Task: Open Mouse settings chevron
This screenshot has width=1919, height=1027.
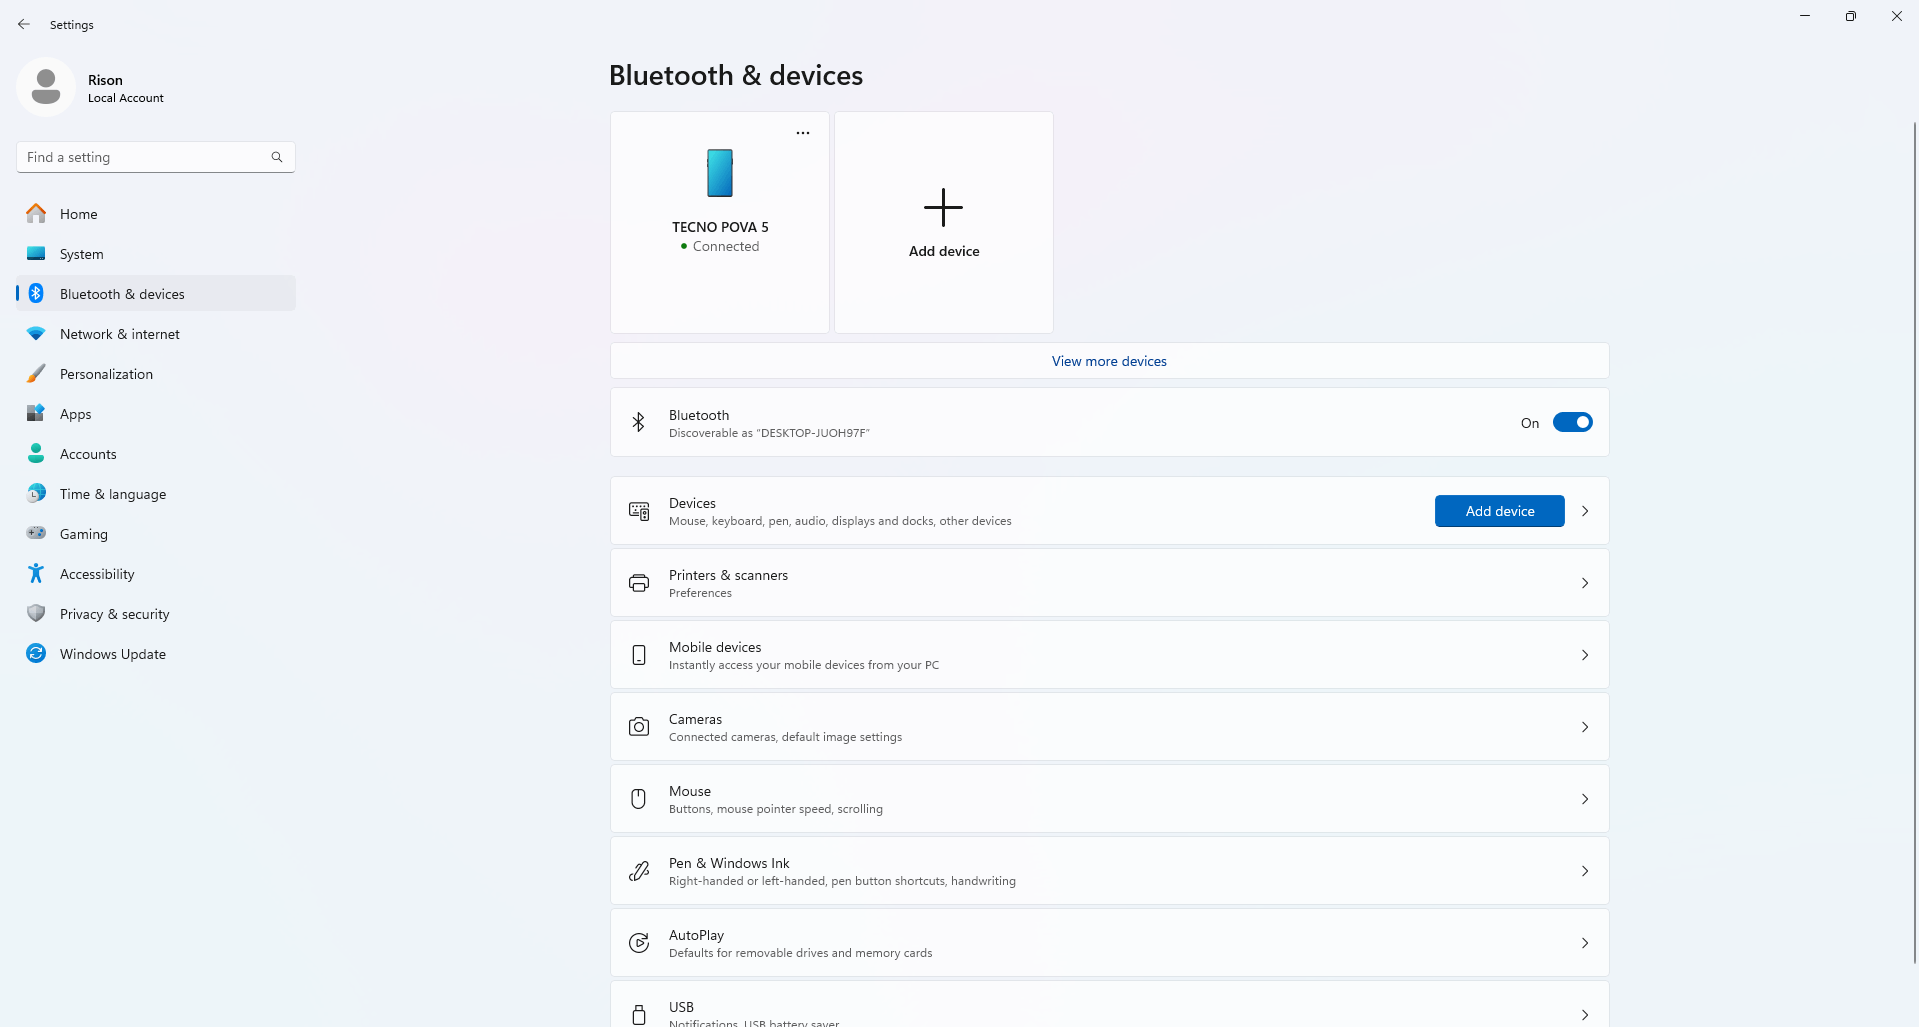Action: (1585, 799)
